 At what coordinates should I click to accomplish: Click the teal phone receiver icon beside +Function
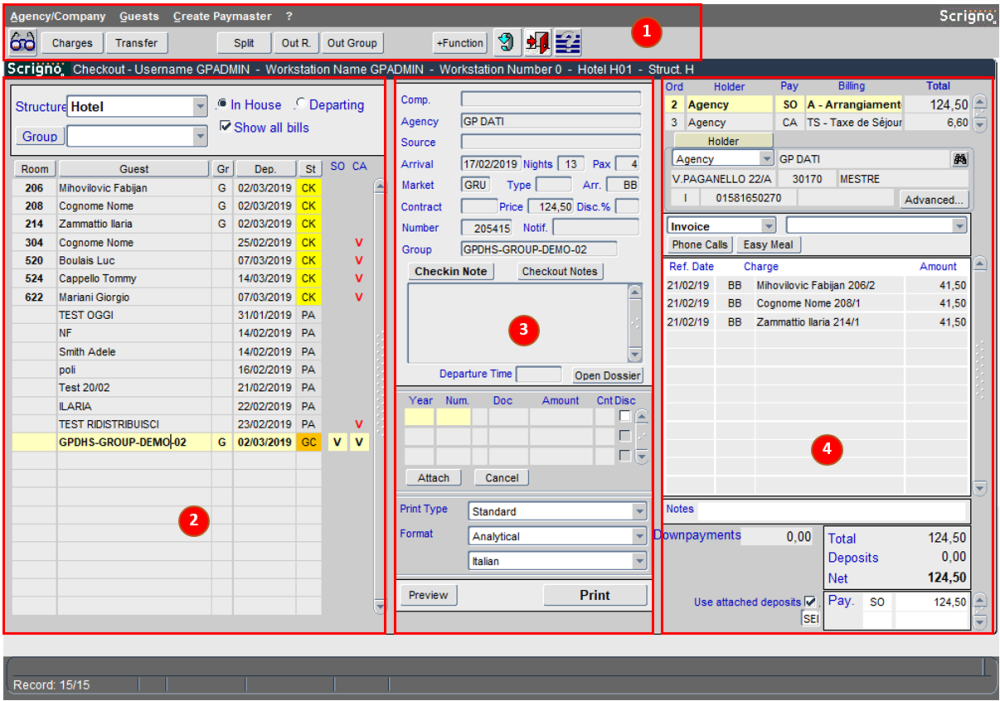coord(506,42)
